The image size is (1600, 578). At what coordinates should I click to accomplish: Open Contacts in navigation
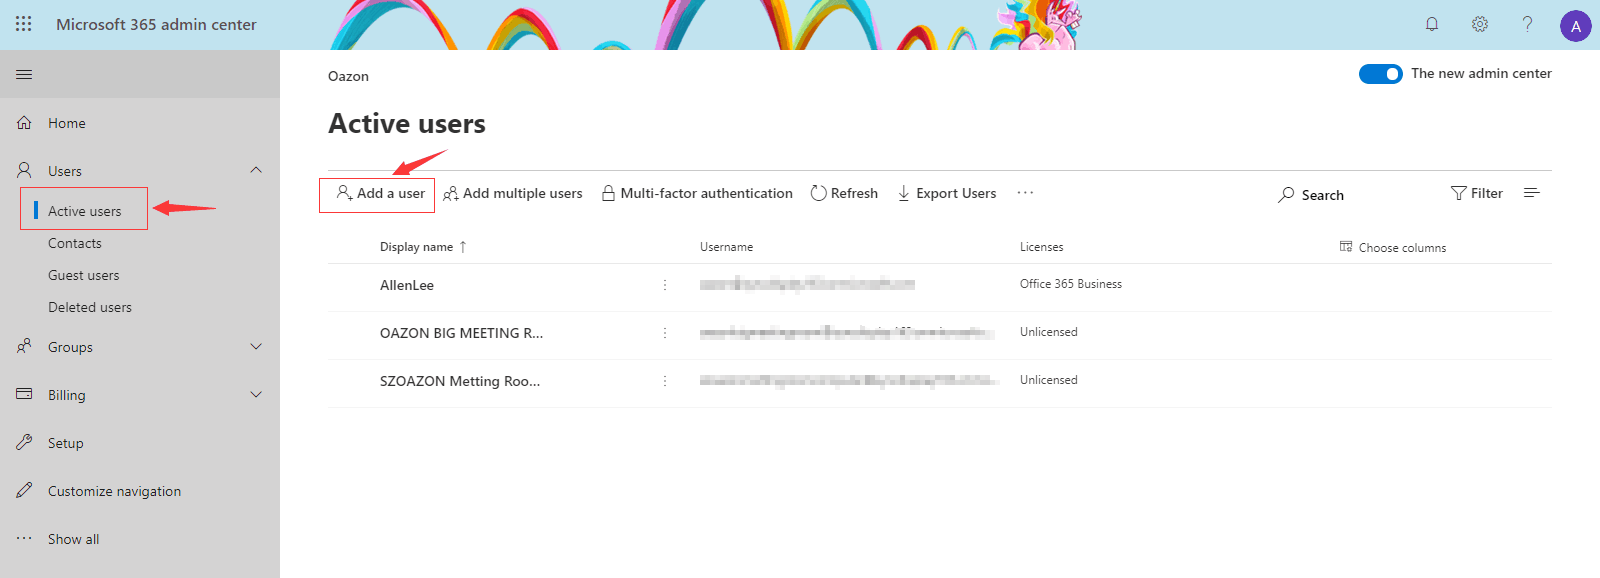click(75, 243)
